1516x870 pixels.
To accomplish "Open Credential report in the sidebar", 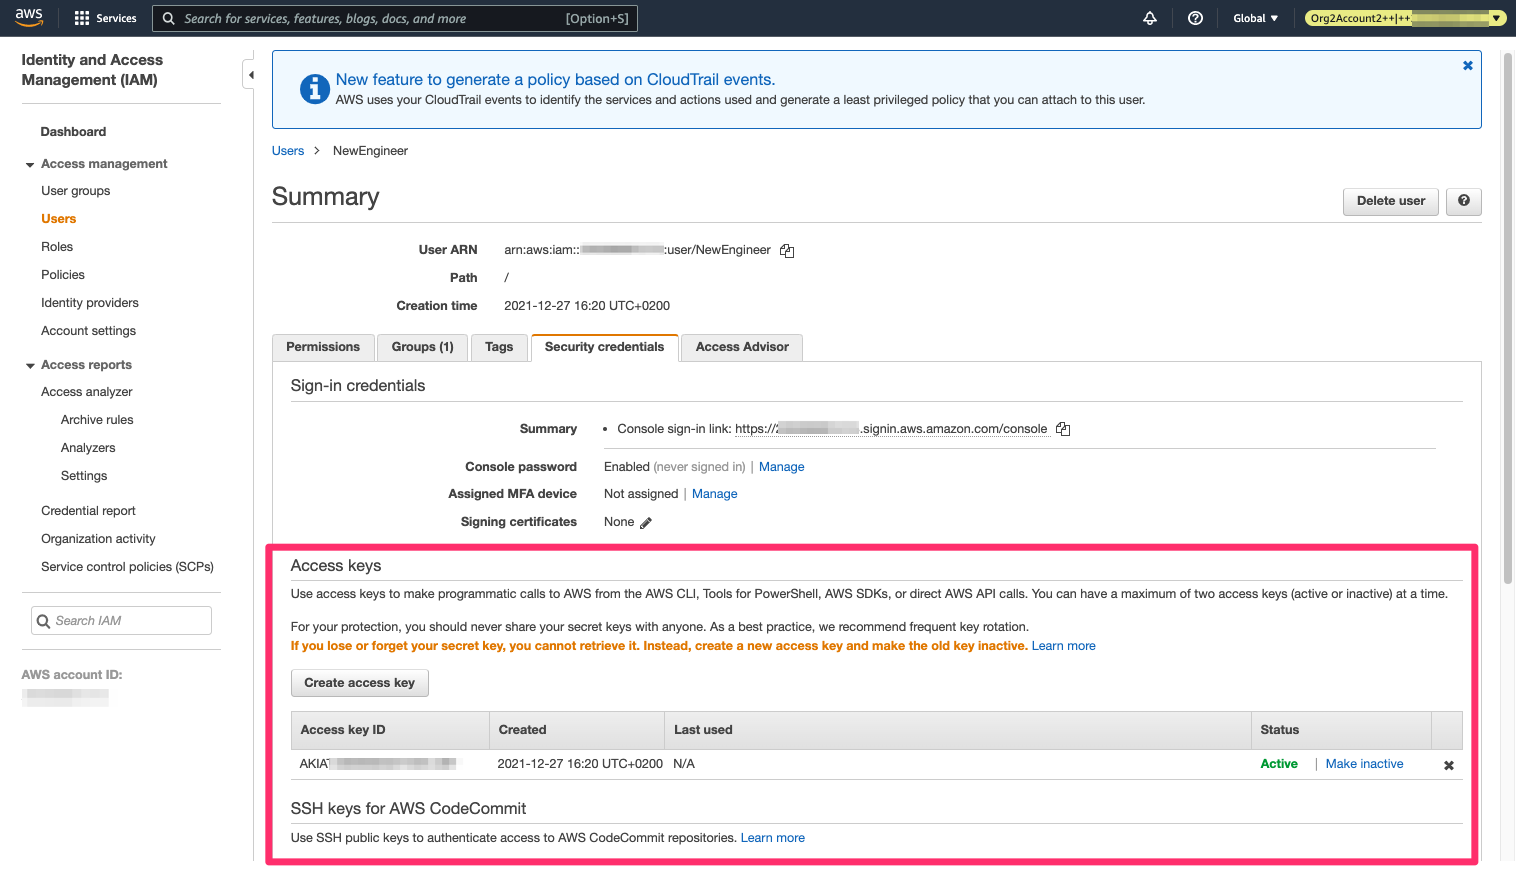I will [88, 511].
